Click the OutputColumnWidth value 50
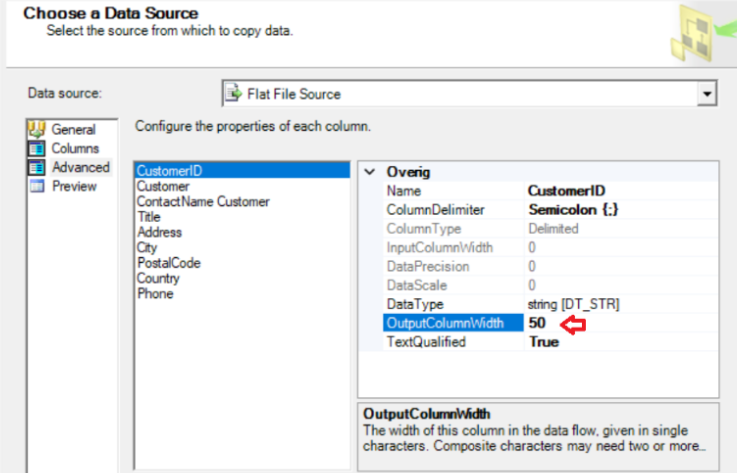737x473 pixels. coord(537,323)
